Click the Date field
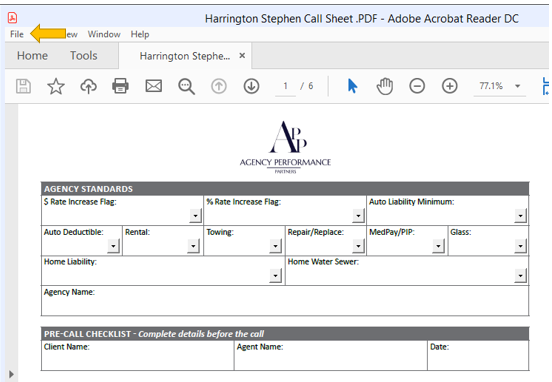The image size is (552, 382). [x=478, y=355]
